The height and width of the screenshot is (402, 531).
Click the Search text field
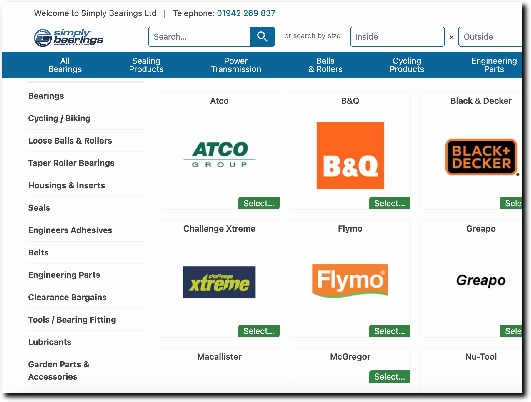(x=199, y=37)
